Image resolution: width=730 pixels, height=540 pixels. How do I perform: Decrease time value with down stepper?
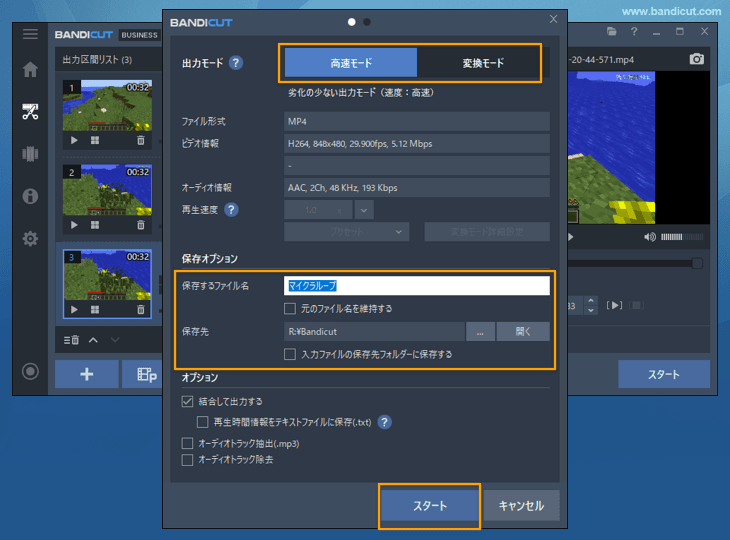click(591, 310)
